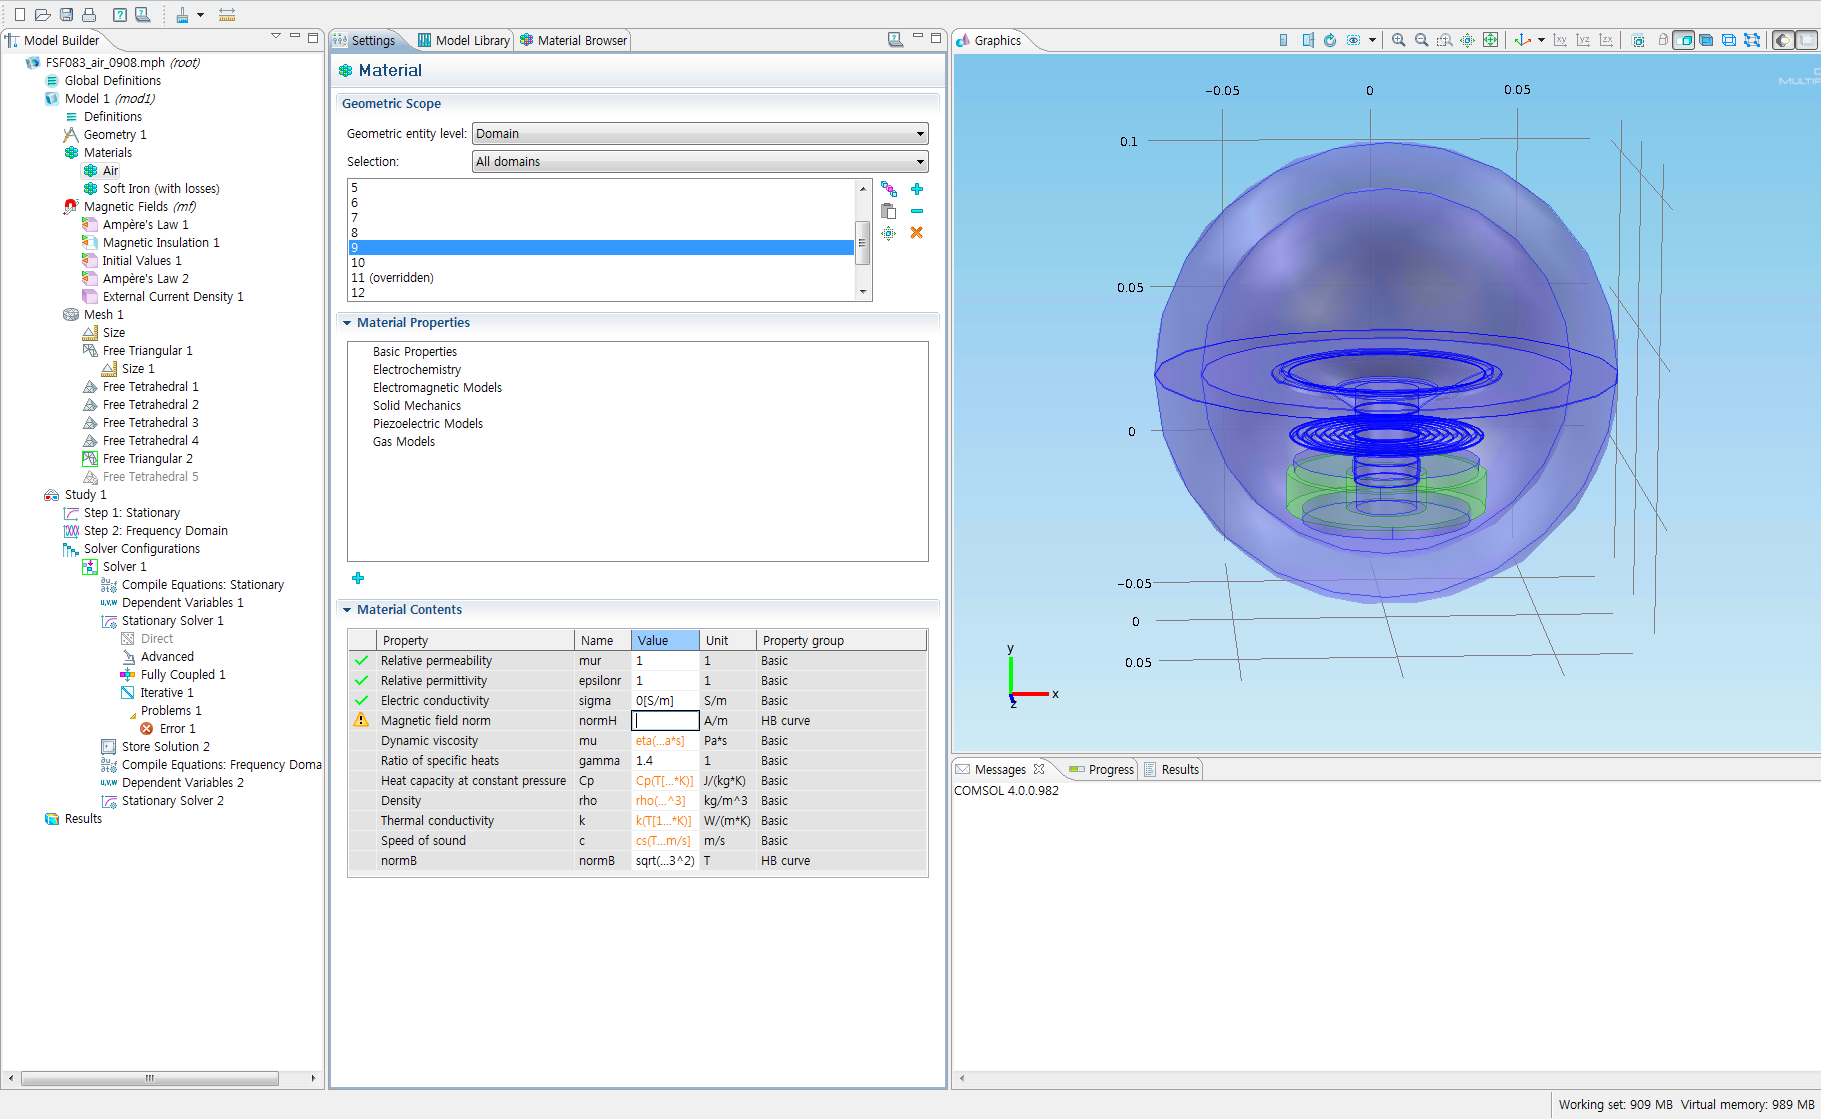Open the Material Browser tab
1821x1119 pixels.
point(574,40)
